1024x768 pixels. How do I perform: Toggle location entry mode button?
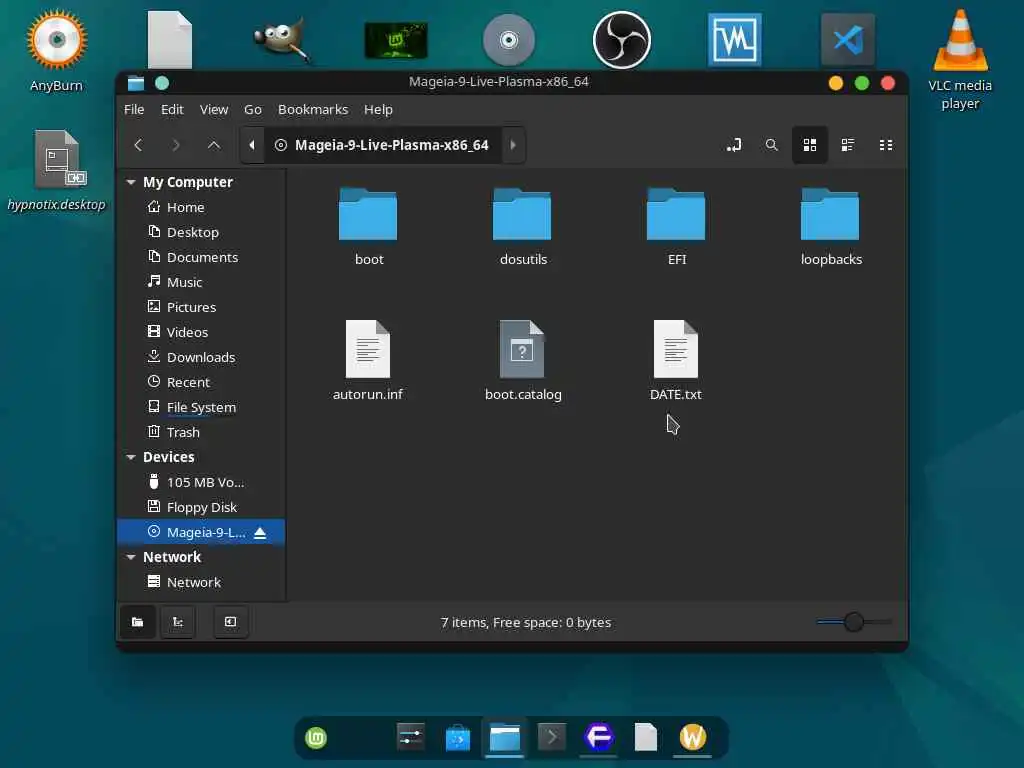733,145
